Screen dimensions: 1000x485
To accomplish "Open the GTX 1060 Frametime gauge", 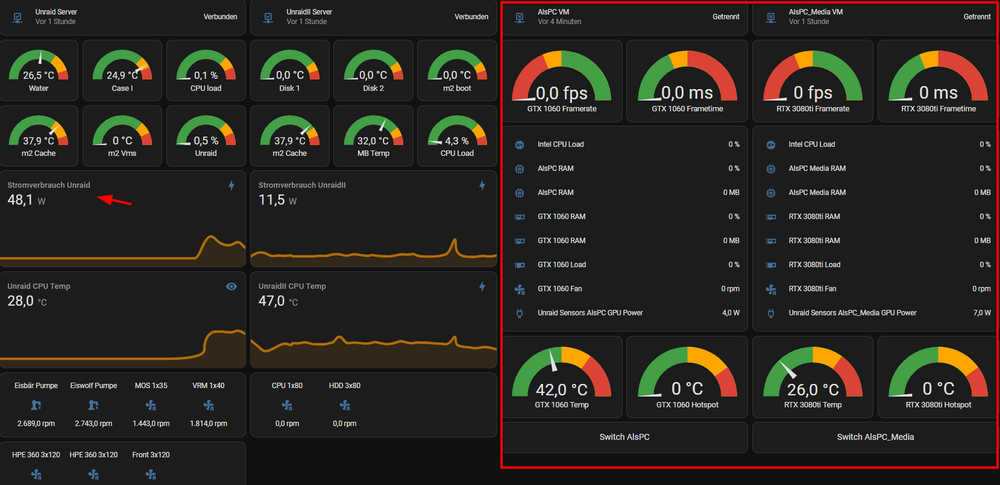I will [x=687, y=81].
